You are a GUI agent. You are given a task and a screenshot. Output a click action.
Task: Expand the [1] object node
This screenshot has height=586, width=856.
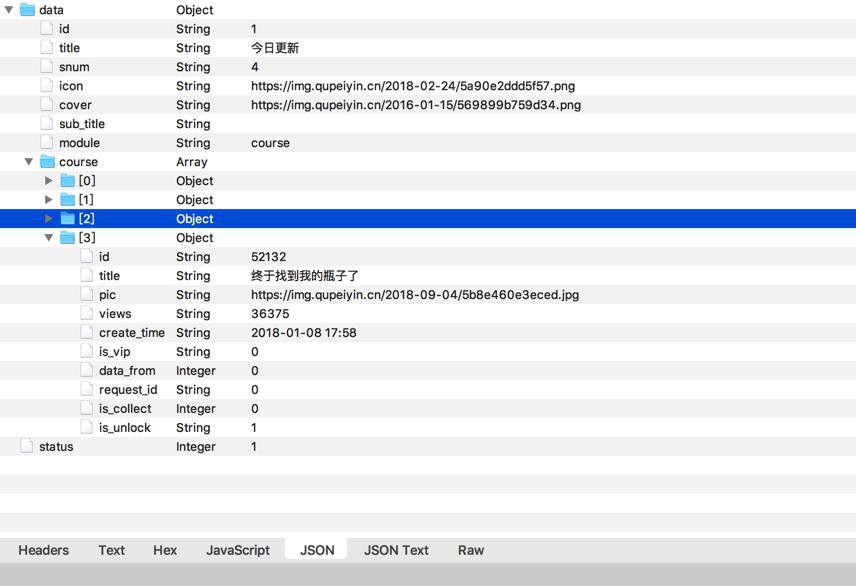click(x=49, y=200)
